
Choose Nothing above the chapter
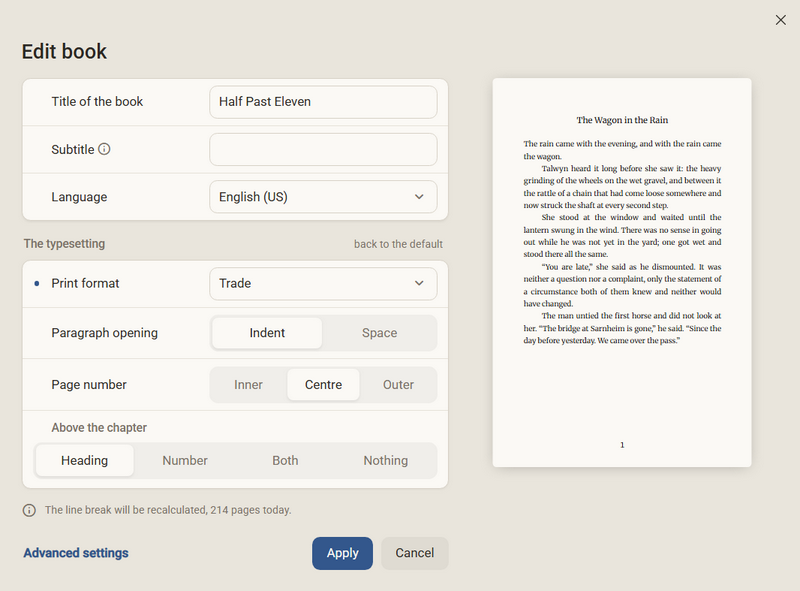click(386, 460)
